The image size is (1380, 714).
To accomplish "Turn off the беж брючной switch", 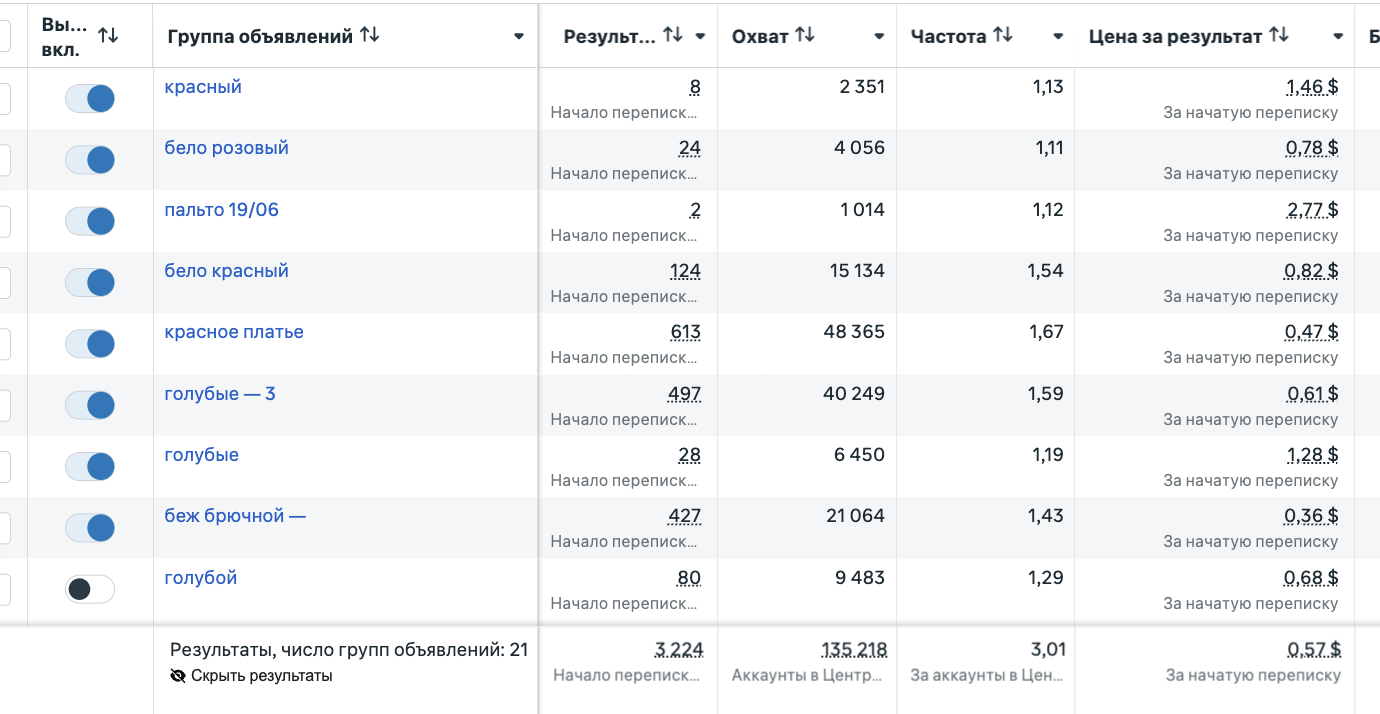I will (90, 528).
